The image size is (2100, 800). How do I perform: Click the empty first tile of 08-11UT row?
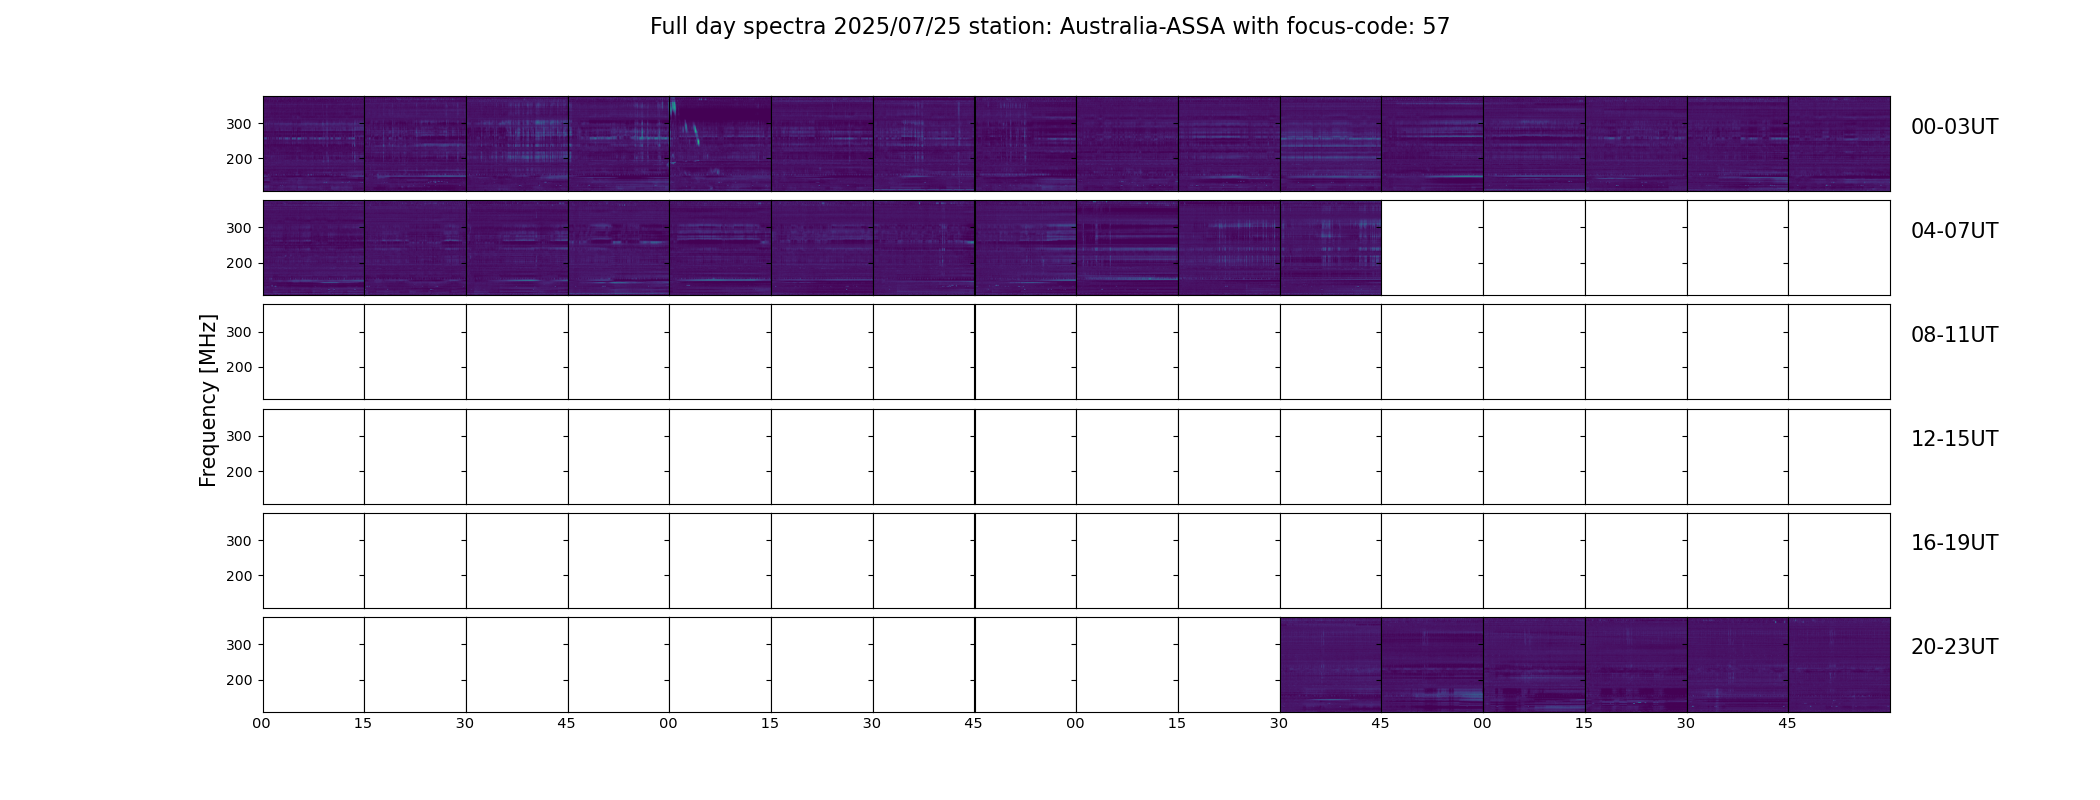[x=314, y=352]
